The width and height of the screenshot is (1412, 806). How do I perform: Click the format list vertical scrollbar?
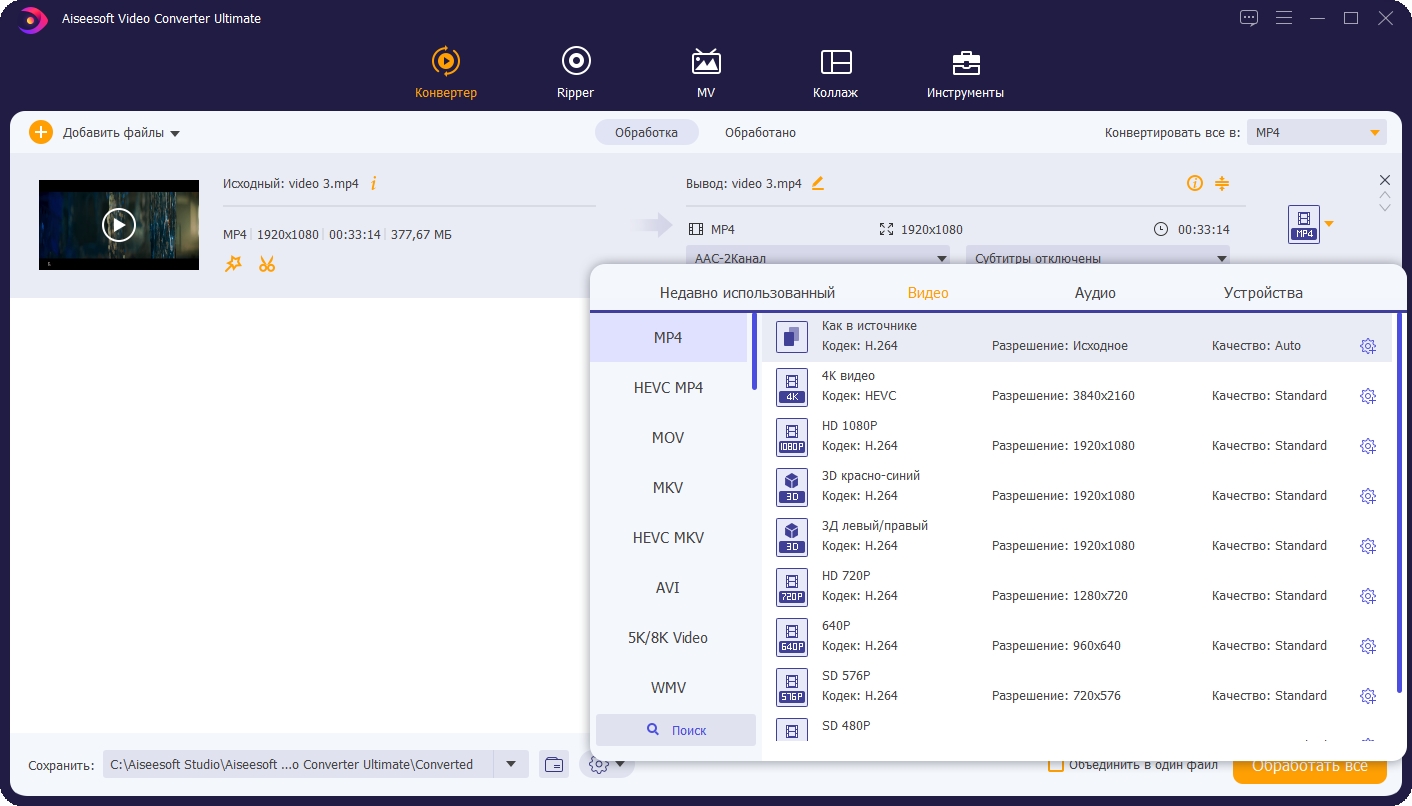1399,500
